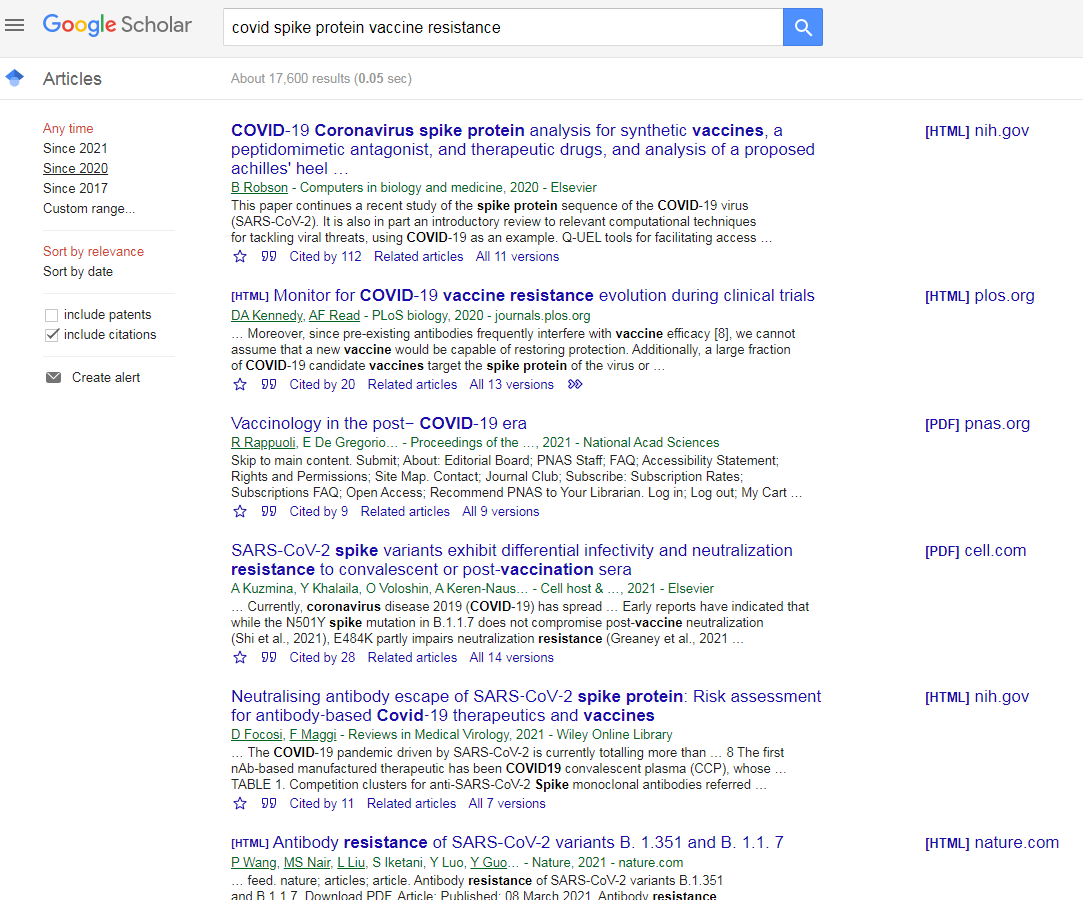Open All 14 versions link

(x=512, y=658)
